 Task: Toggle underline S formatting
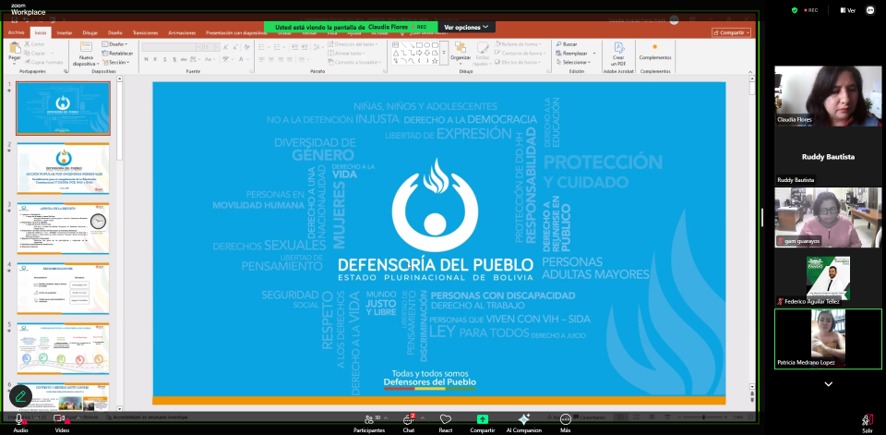click(x=166, y=59)
